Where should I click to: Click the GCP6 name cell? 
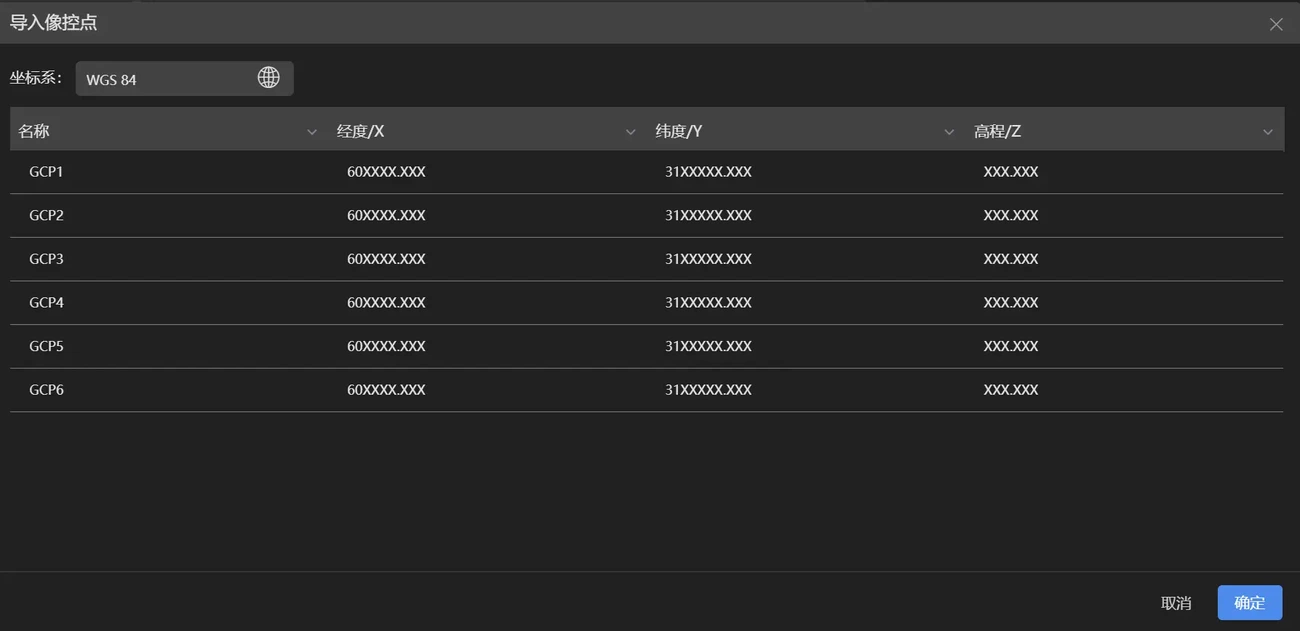click(x=47, y=390)
